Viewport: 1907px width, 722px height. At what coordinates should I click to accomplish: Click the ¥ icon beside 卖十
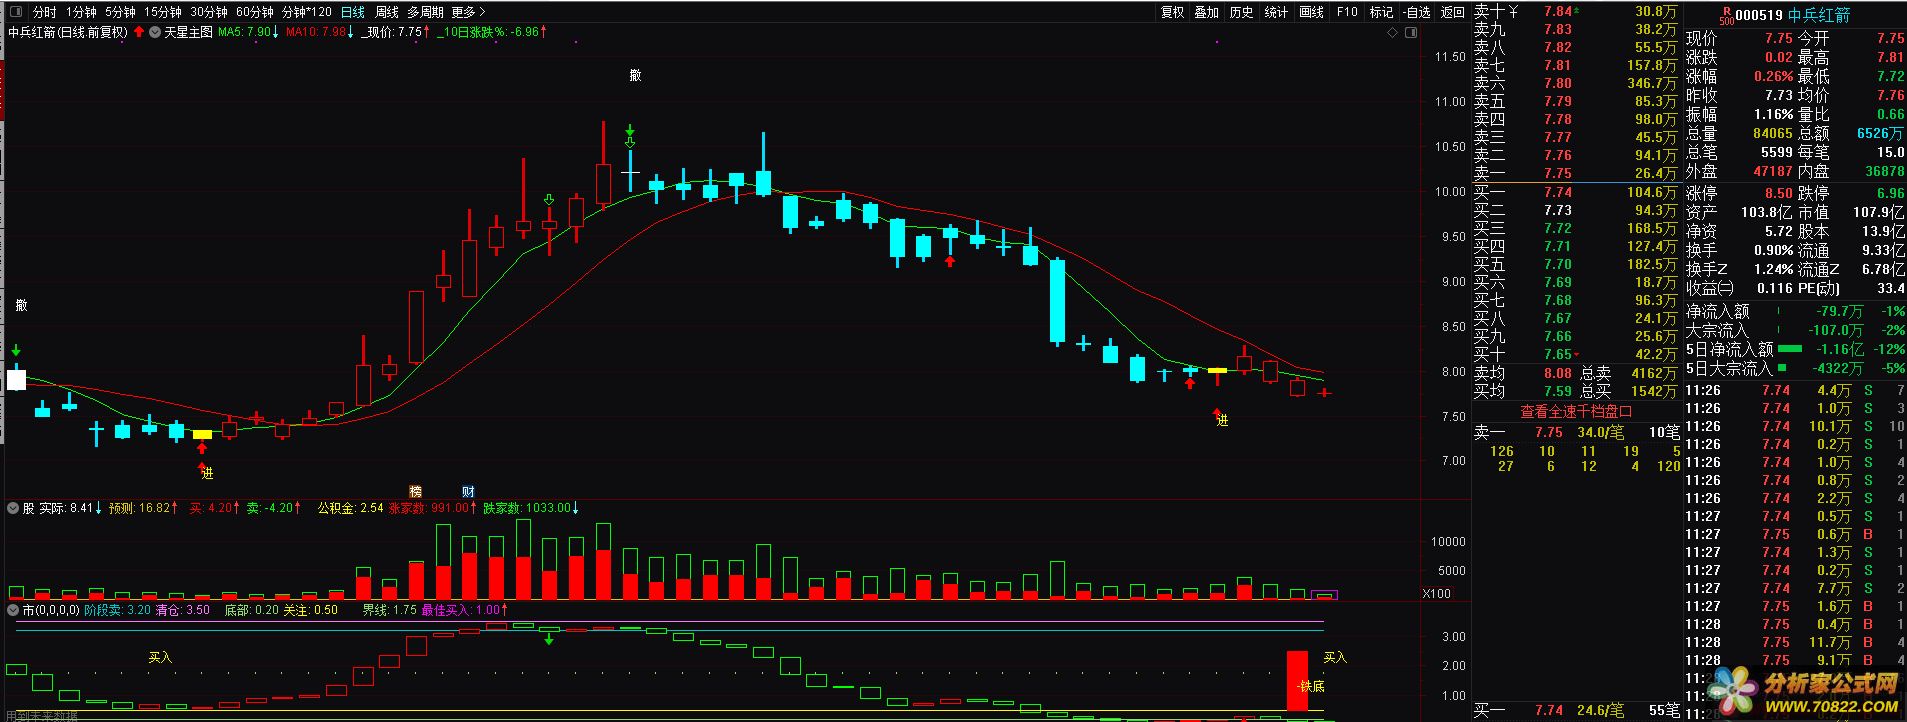pyautogui.click(x=1513, y=11)
